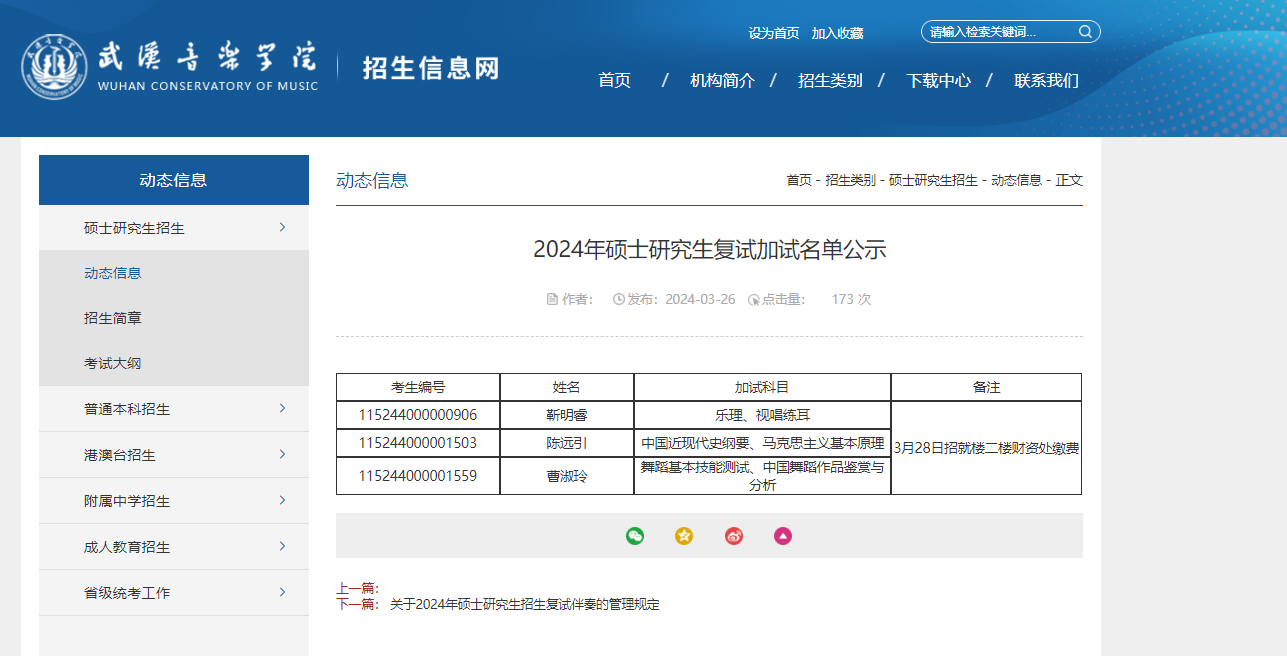Share article via green WeChat icon
Viewport: 1287px width, 656px height.
pos(635,536)
